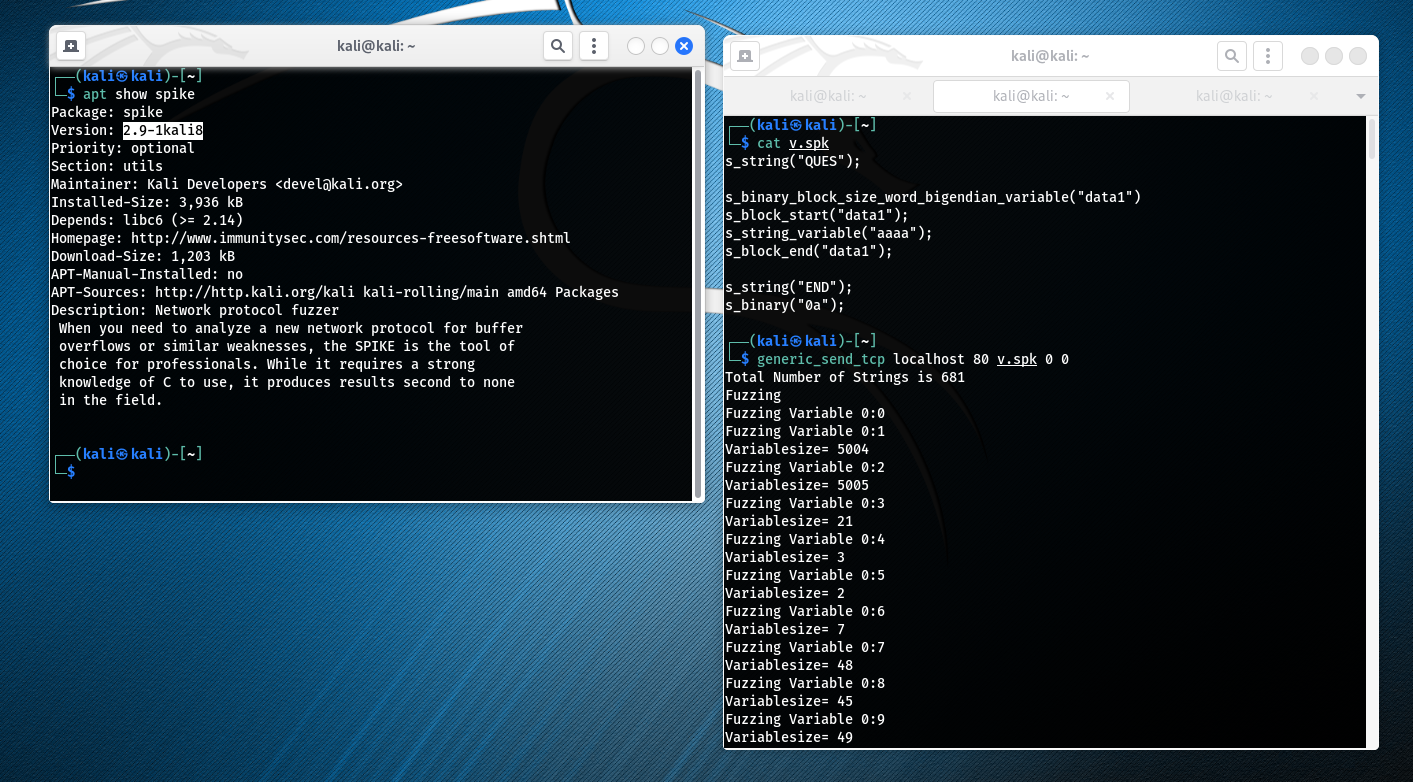Viewport: 1413px width, 782px height.
Task: Switch to the first kali@kali tab
Action: [x=828, y=96]
